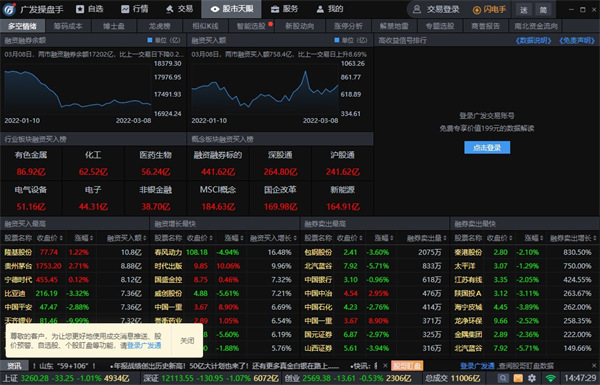Select the 有色金属 sector cell
Viewport: 600px width, 385px height.
(31, 163)
